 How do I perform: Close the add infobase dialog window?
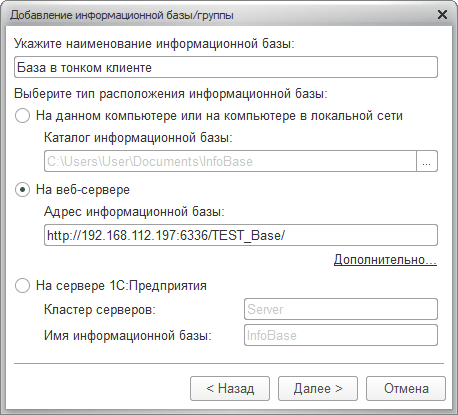click(442, 15)
